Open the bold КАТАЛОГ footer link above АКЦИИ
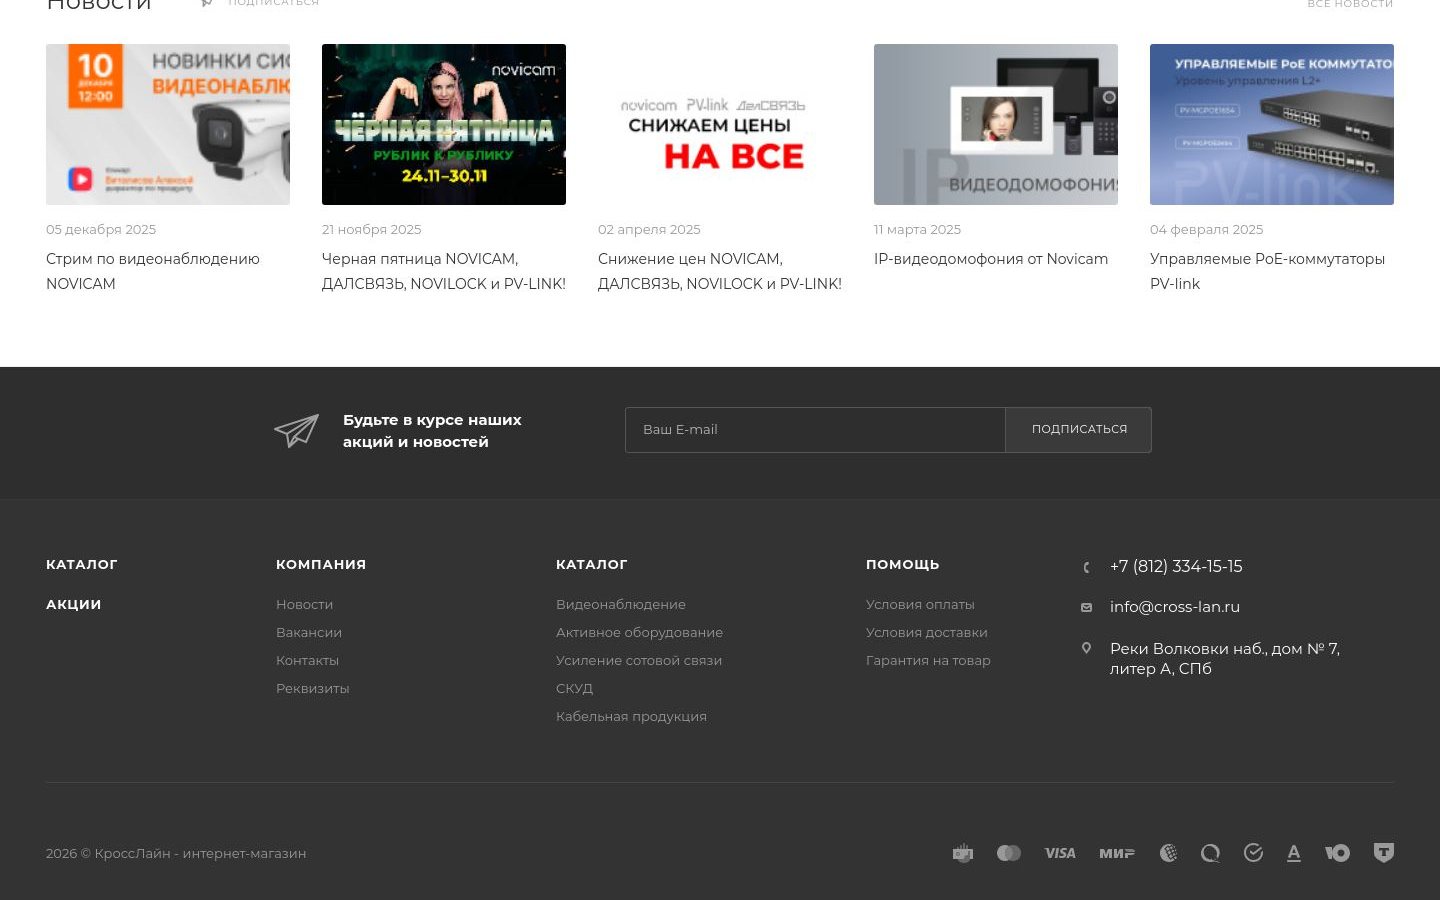This screenshot has height=900, width=1440. point(82,564)
